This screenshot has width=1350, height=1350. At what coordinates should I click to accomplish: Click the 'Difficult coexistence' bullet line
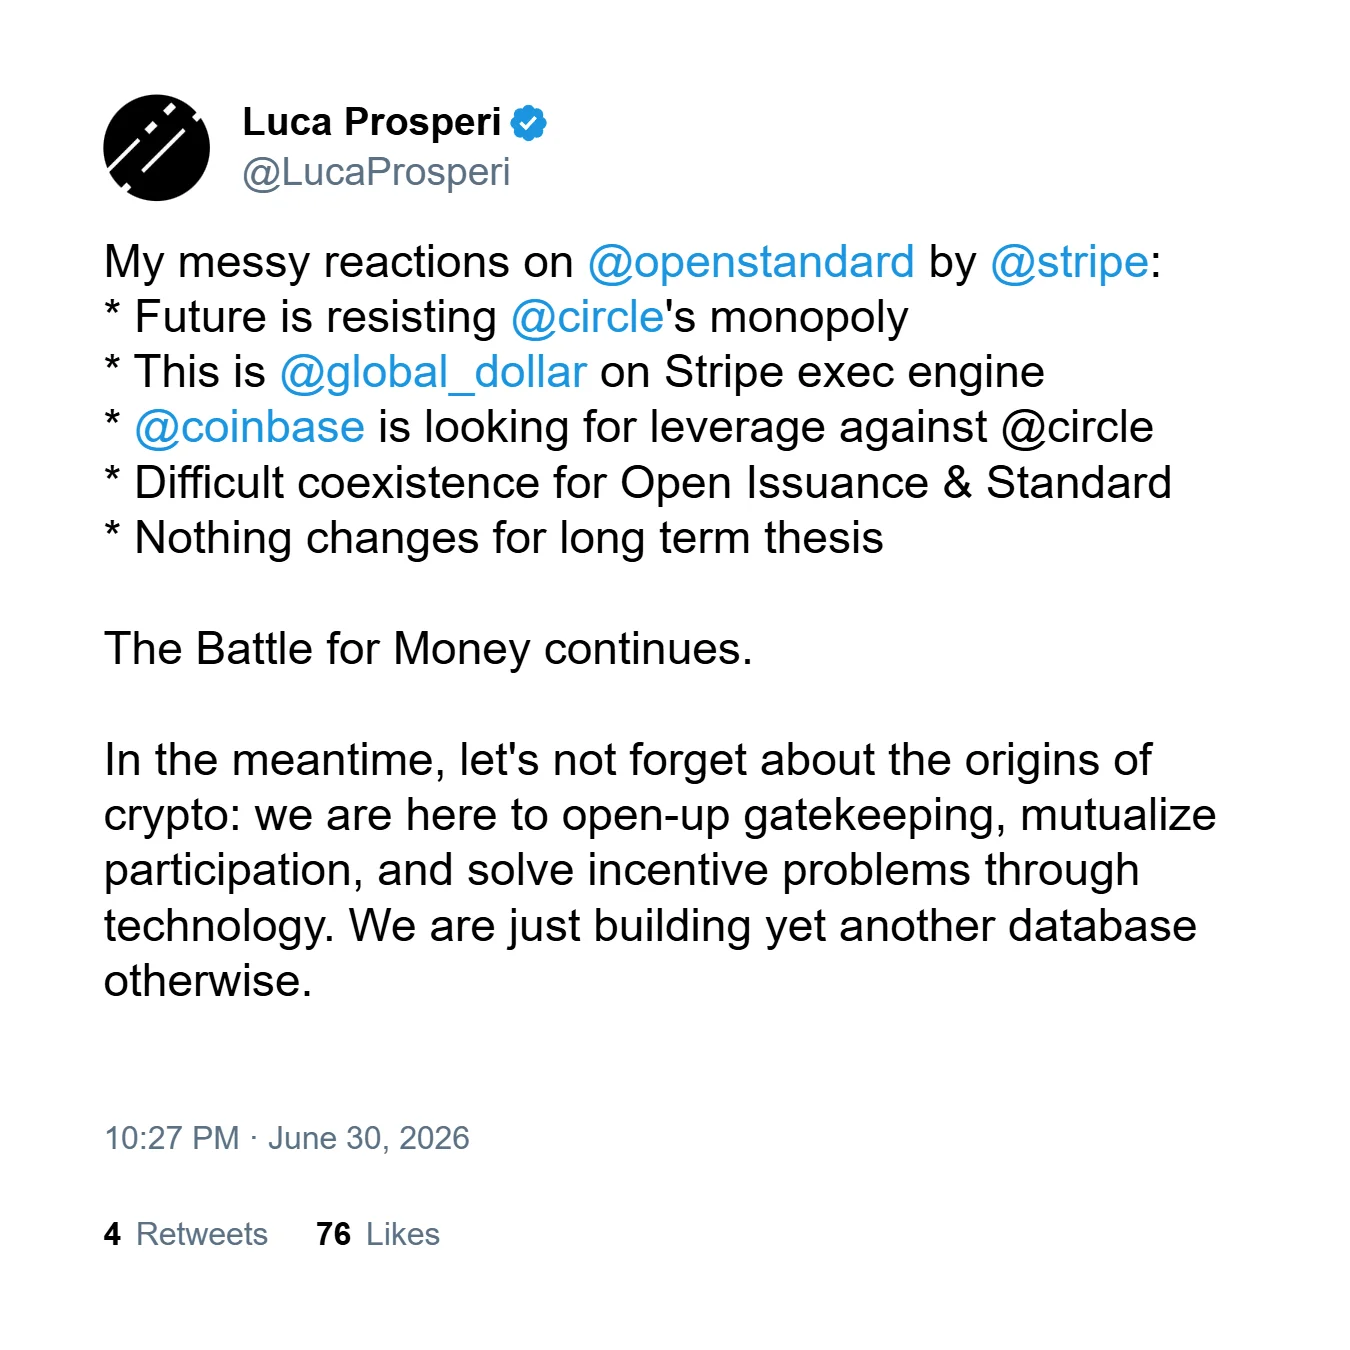pyautogui.click(x=638, y=483)
